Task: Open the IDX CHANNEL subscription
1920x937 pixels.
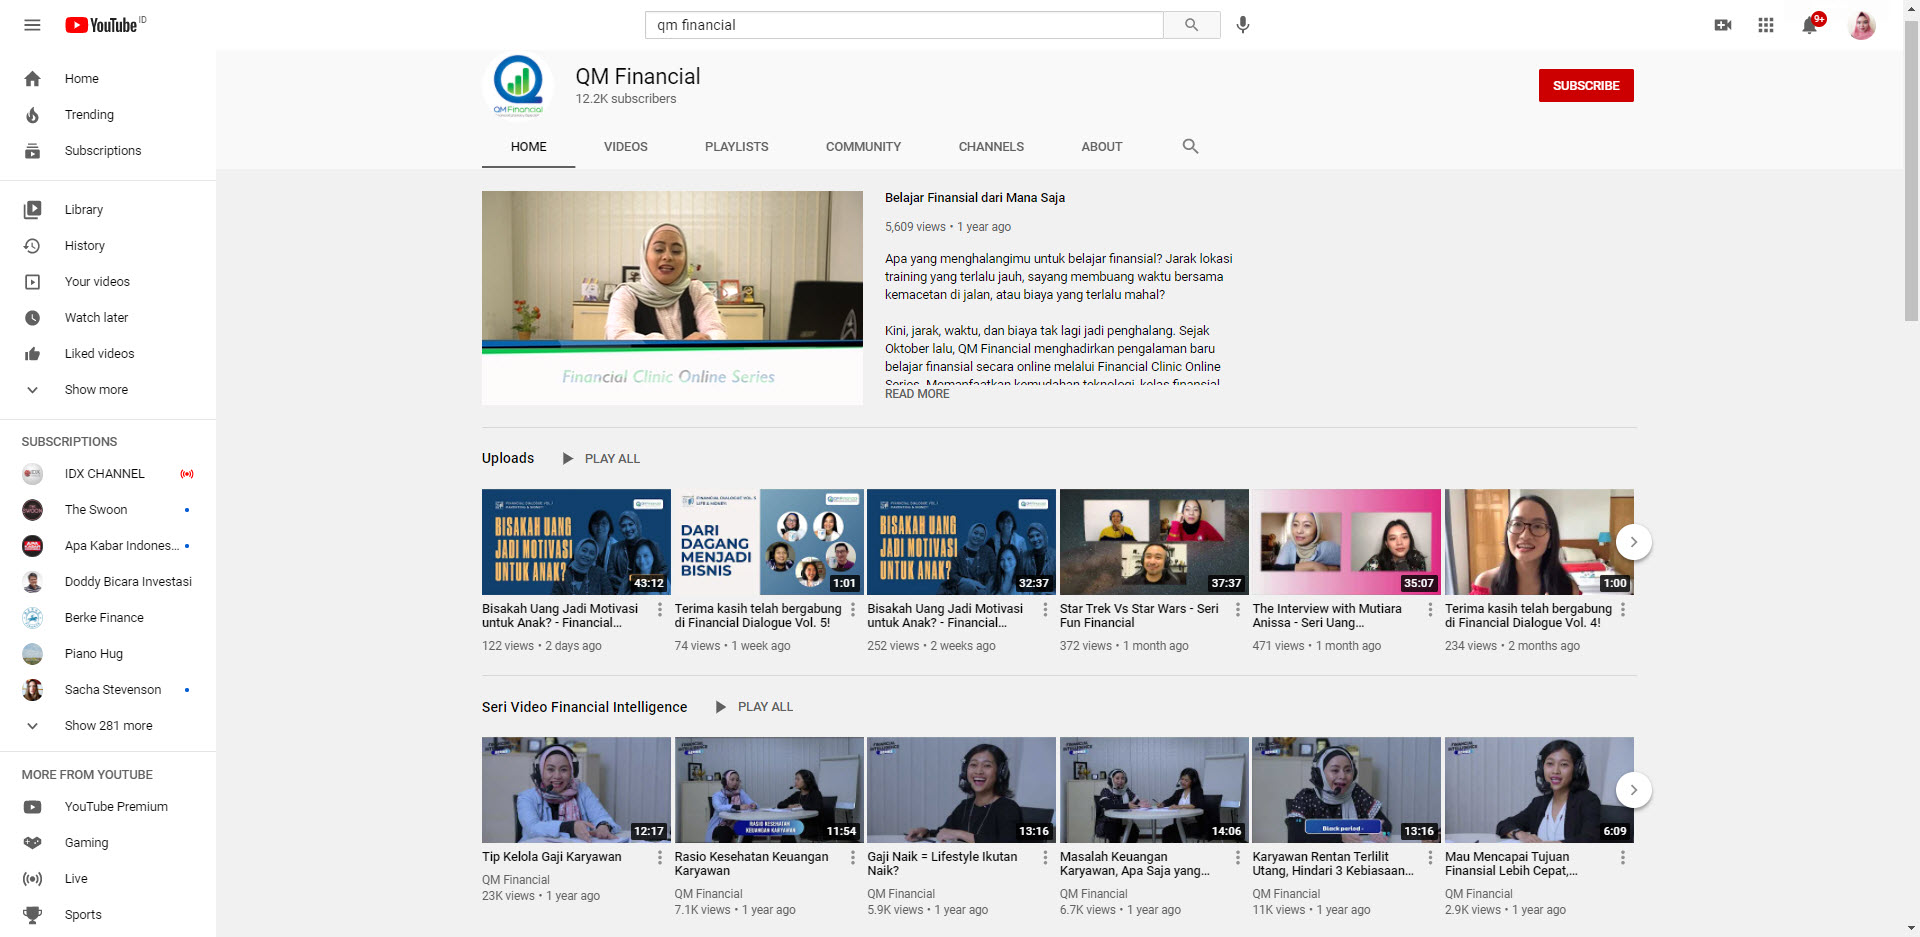Action: pyautogui.click(x=108, y=474)
